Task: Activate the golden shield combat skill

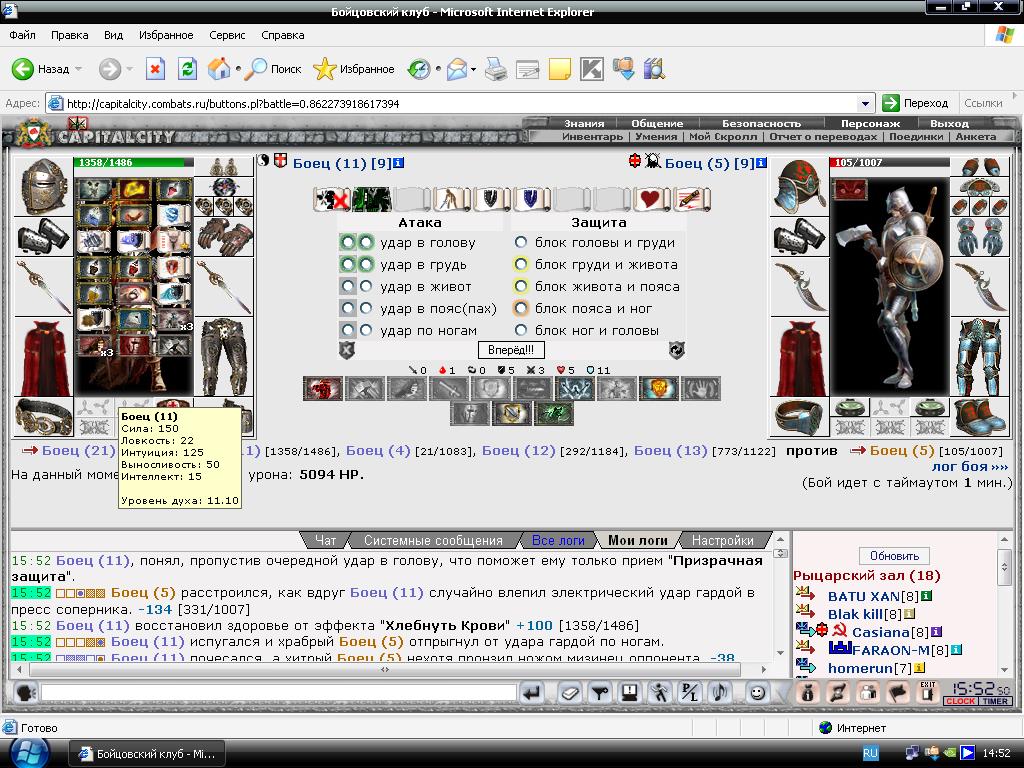Action: pos(657,389)
